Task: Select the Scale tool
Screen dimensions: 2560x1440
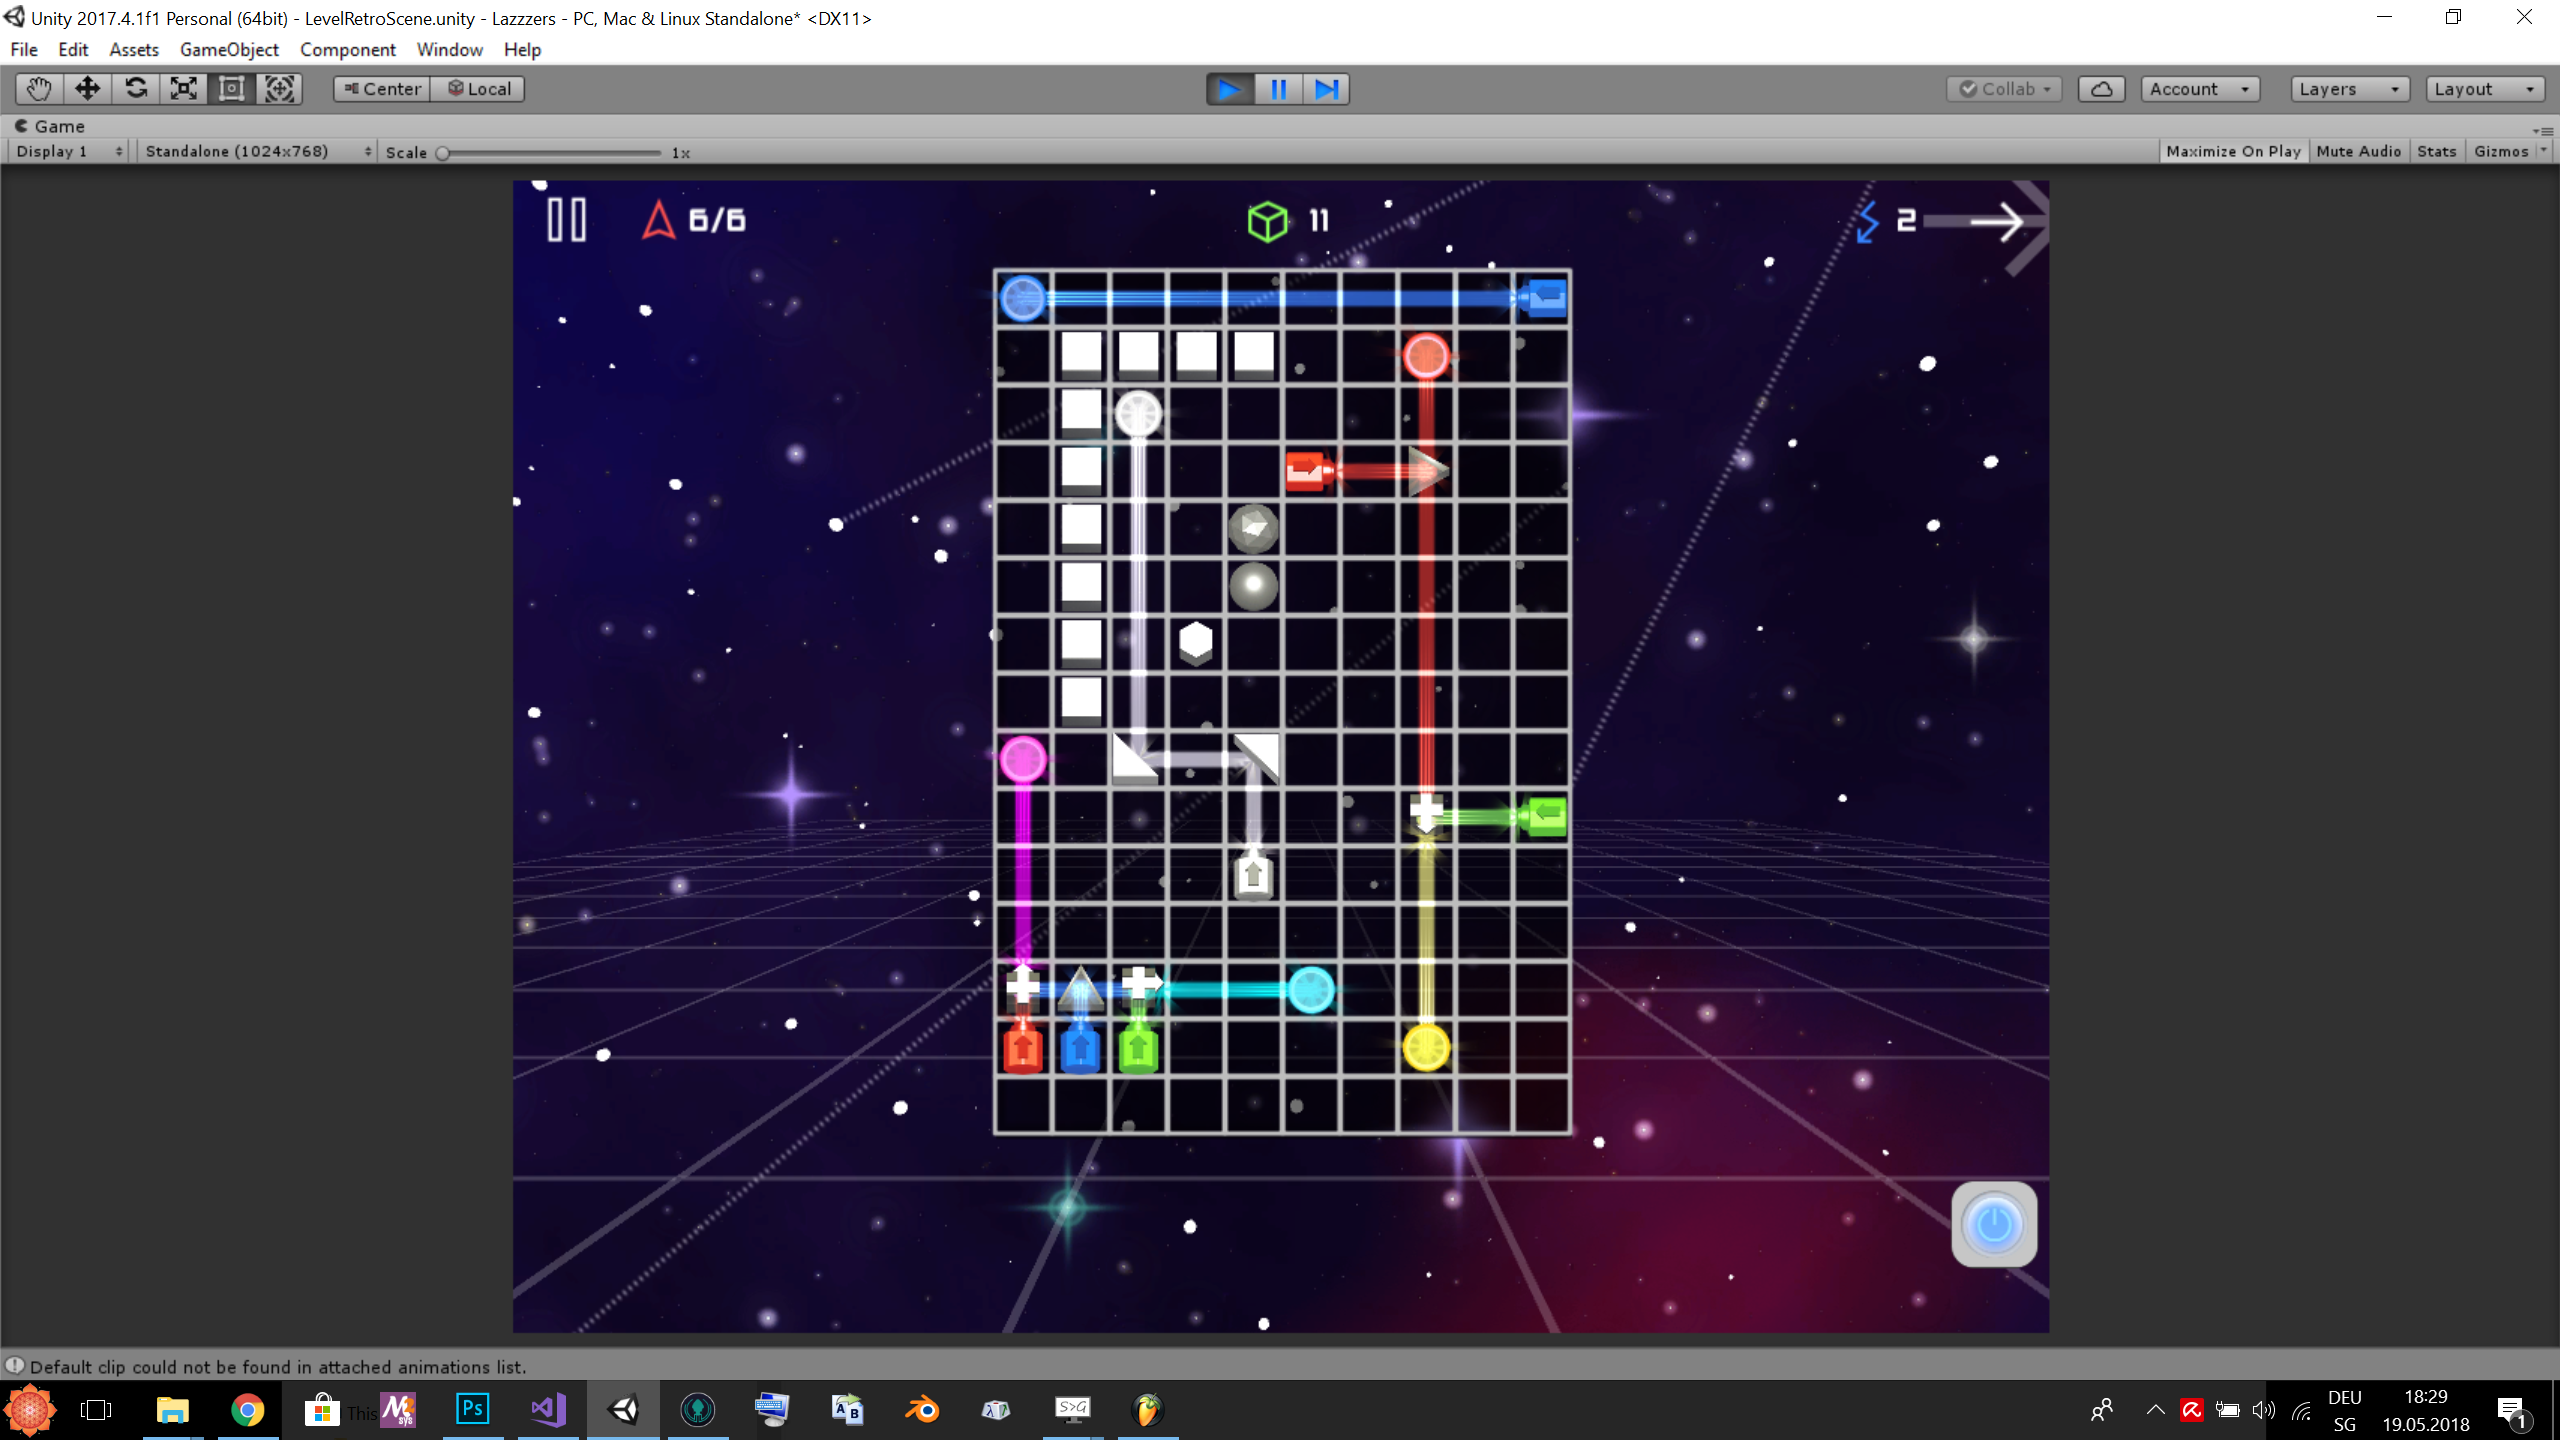Action: point(183,89)
